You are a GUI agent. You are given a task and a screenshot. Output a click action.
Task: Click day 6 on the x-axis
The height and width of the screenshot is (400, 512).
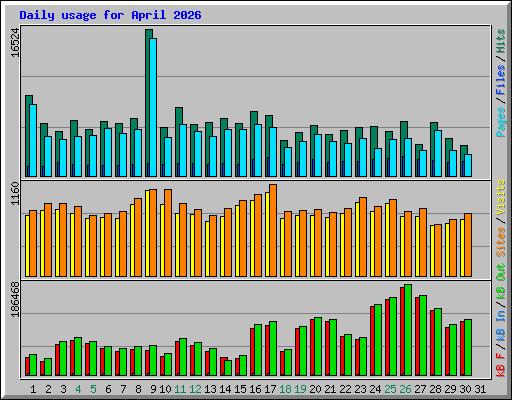108,389
